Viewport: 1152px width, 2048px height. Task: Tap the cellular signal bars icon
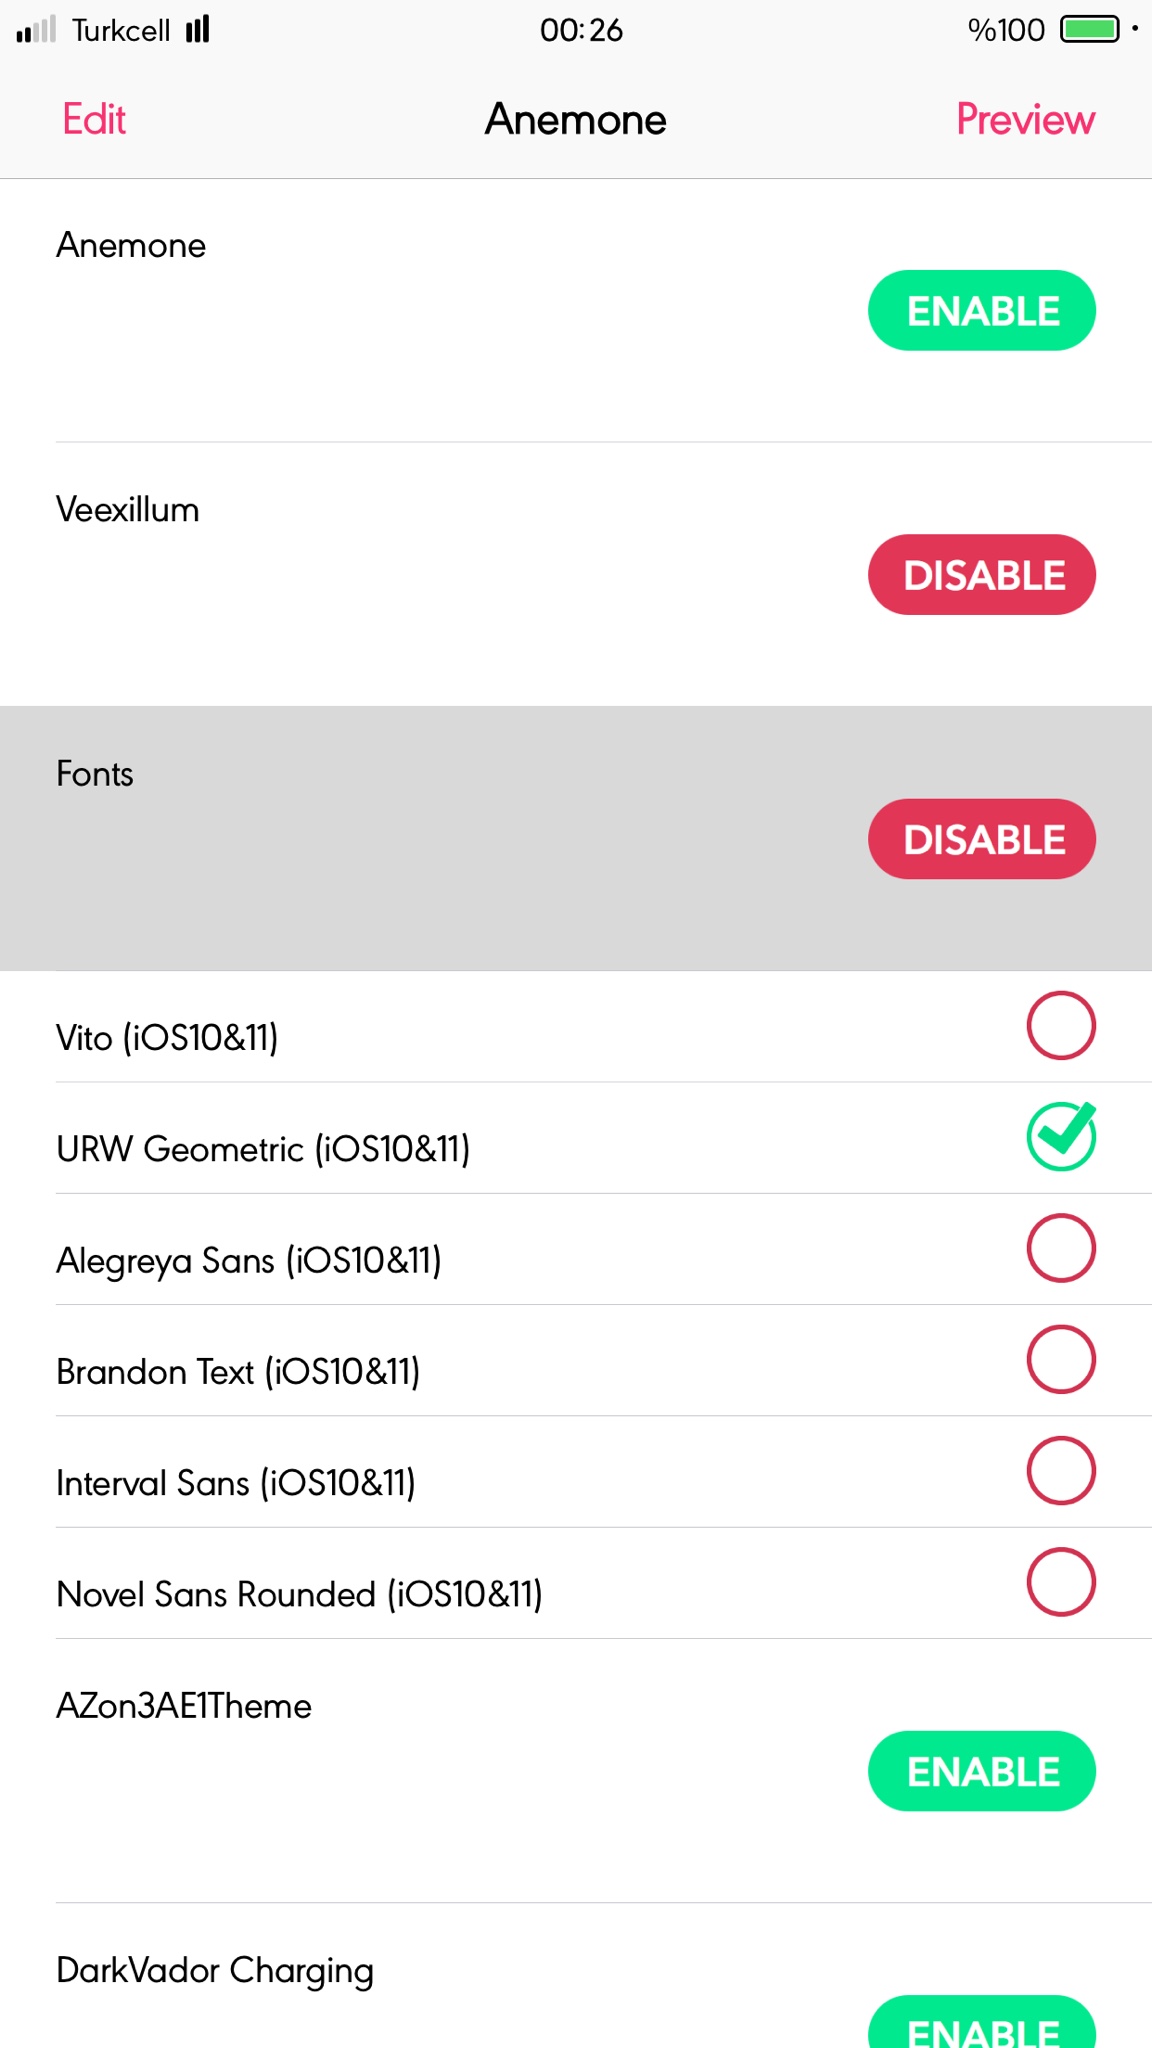pyautogui.click(x=36, y=30)
